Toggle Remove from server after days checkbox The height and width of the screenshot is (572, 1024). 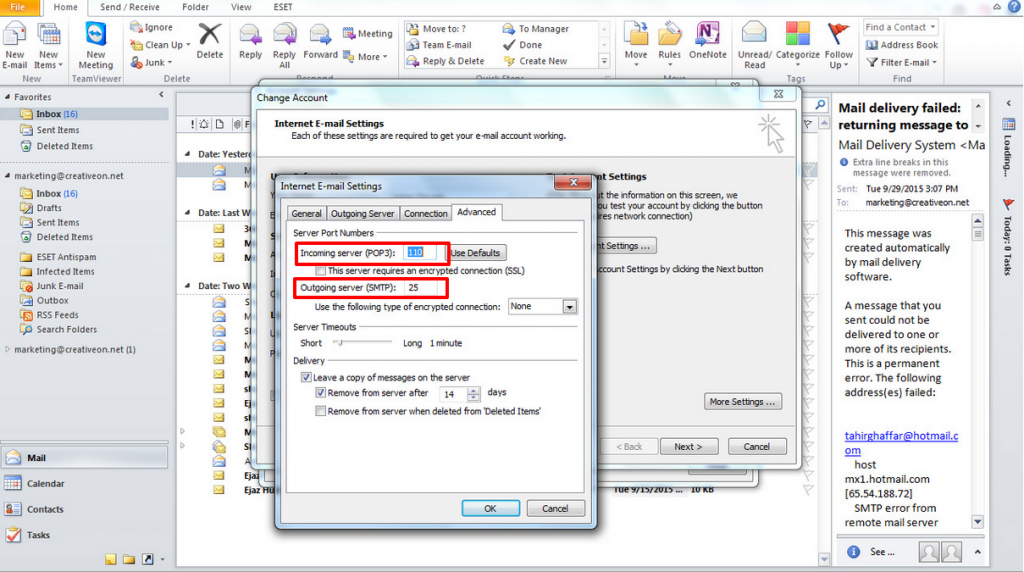320,393
